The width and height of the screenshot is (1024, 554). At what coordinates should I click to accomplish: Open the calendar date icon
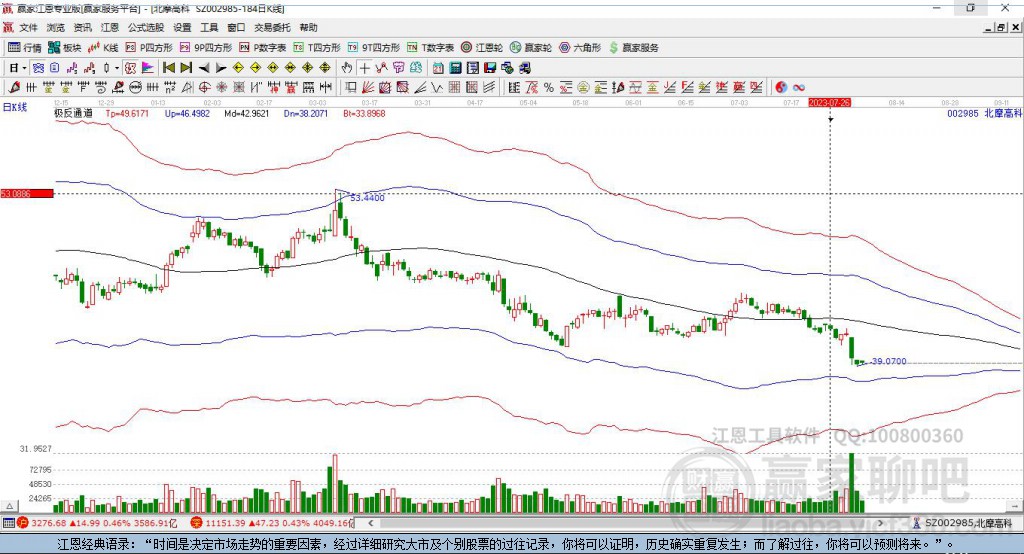click(438, 68)
